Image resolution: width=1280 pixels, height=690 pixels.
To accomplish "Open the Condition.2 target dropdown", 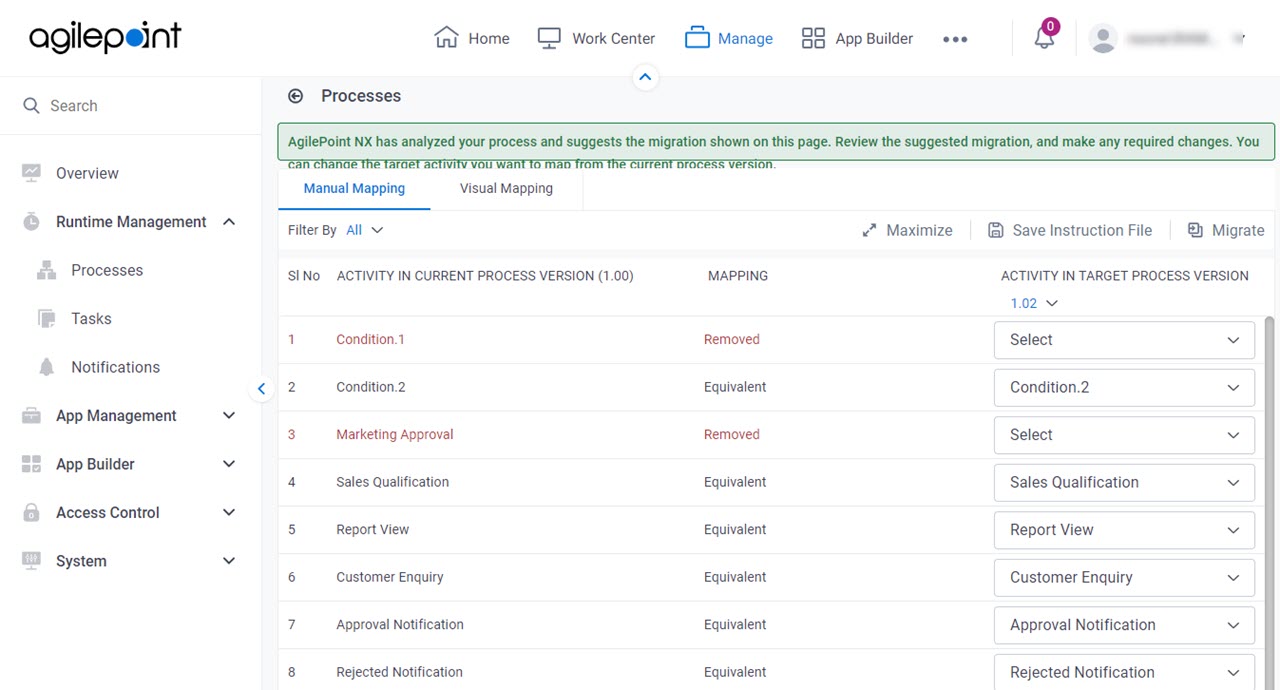I will click(1124, 387).
